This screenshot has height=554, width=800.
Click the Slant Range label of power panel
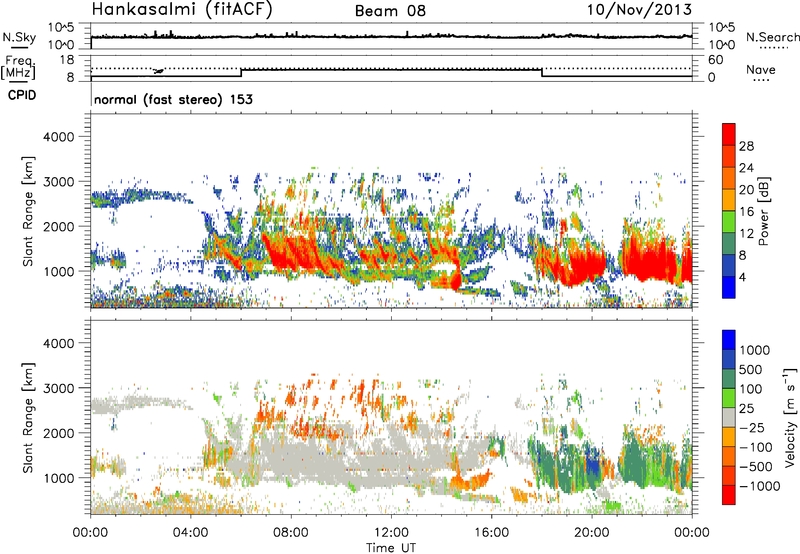coord(28,212)
